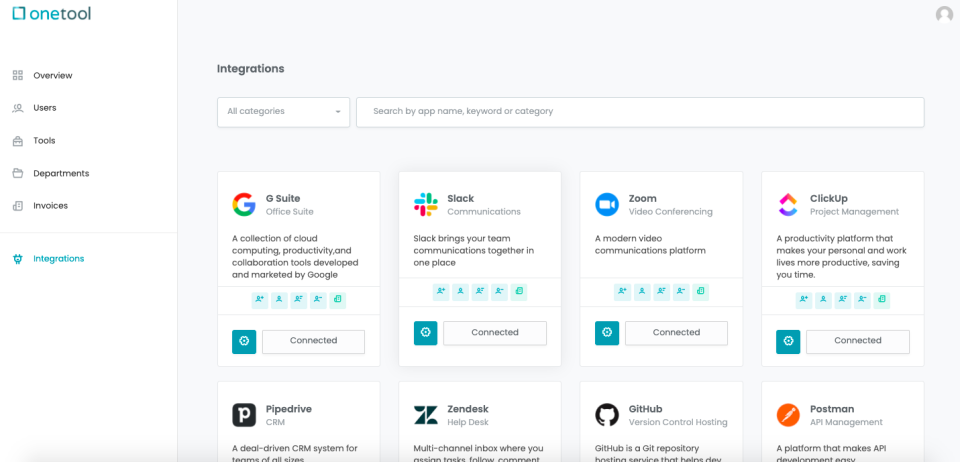Click the GitHub logo icon
The width and height of the screenshot is (960, 462).
(607, 415)
